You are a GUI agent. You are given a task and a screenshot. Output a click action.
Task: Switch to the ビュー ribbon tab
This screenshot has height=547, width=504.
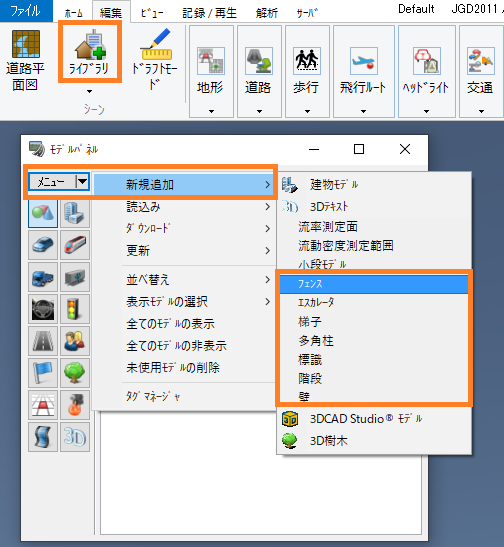[x=152, y=13]
